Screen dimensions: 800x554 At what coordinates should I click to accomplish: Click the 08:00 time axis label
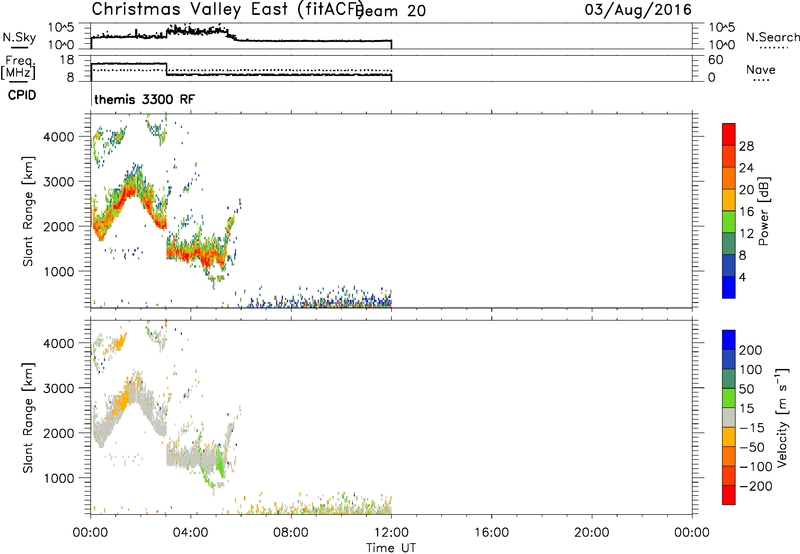(x=291, y=533)
